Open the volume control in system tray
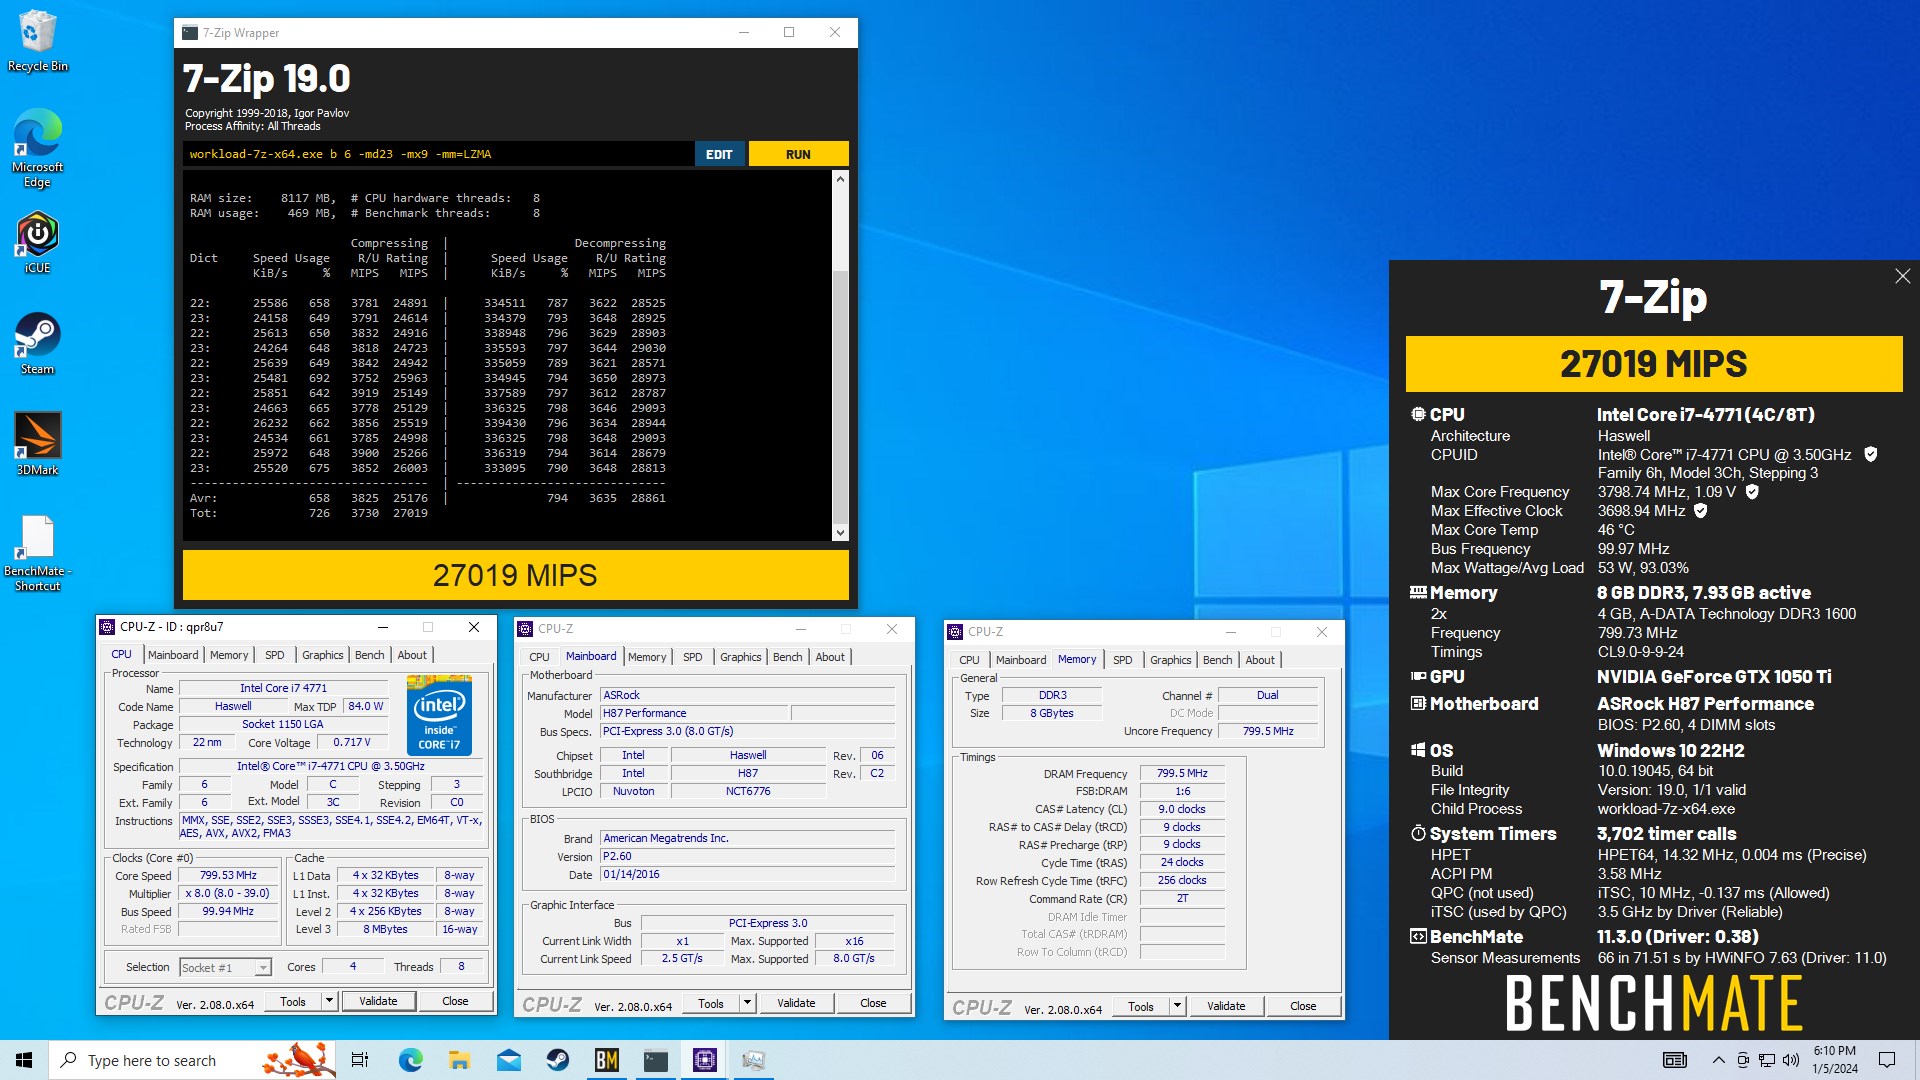Viewport: 1920px width, 1080px height. point(1791,1060)
